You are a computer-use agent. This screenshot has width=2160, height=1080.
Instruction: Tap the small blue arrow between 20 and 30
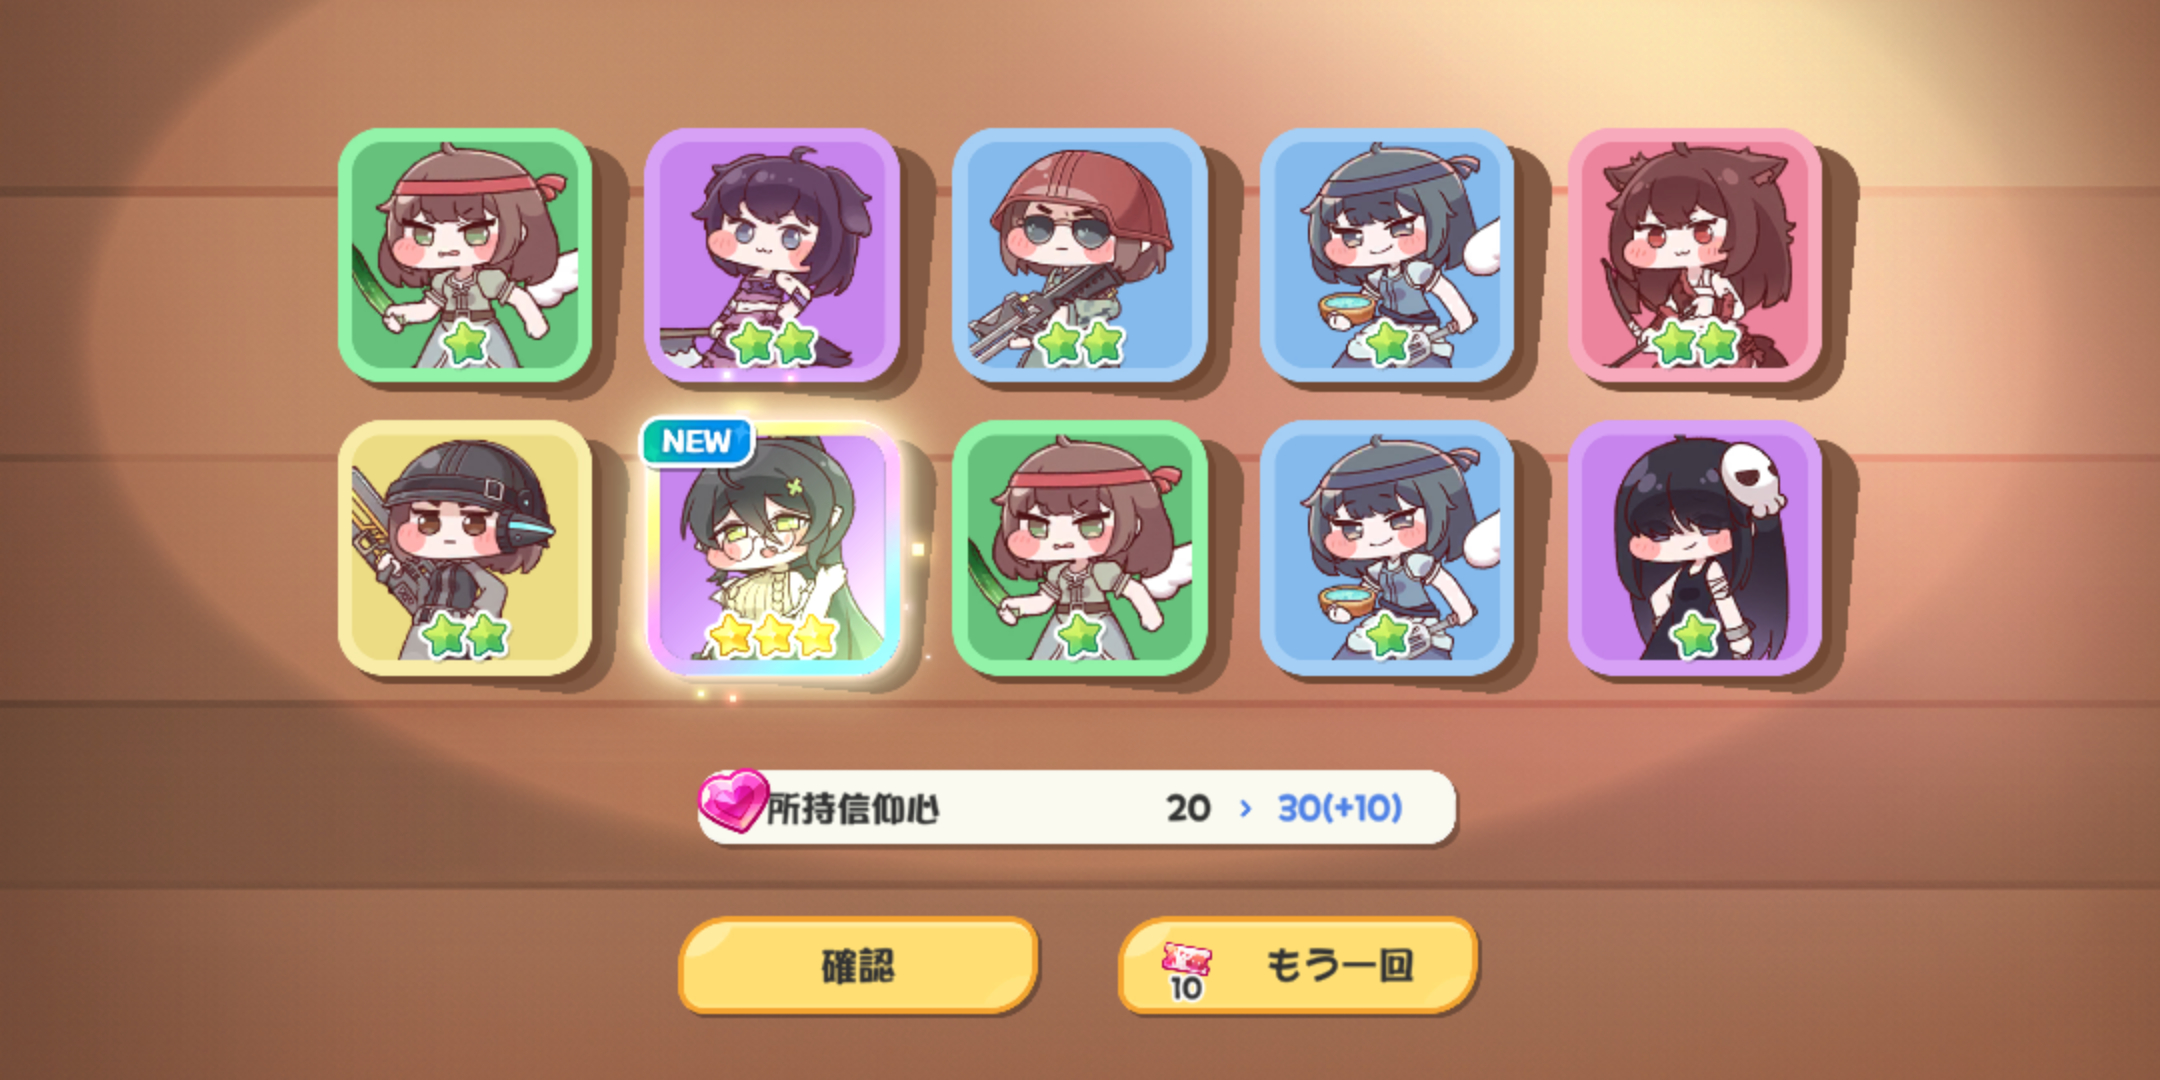[x=1245, y=808]
